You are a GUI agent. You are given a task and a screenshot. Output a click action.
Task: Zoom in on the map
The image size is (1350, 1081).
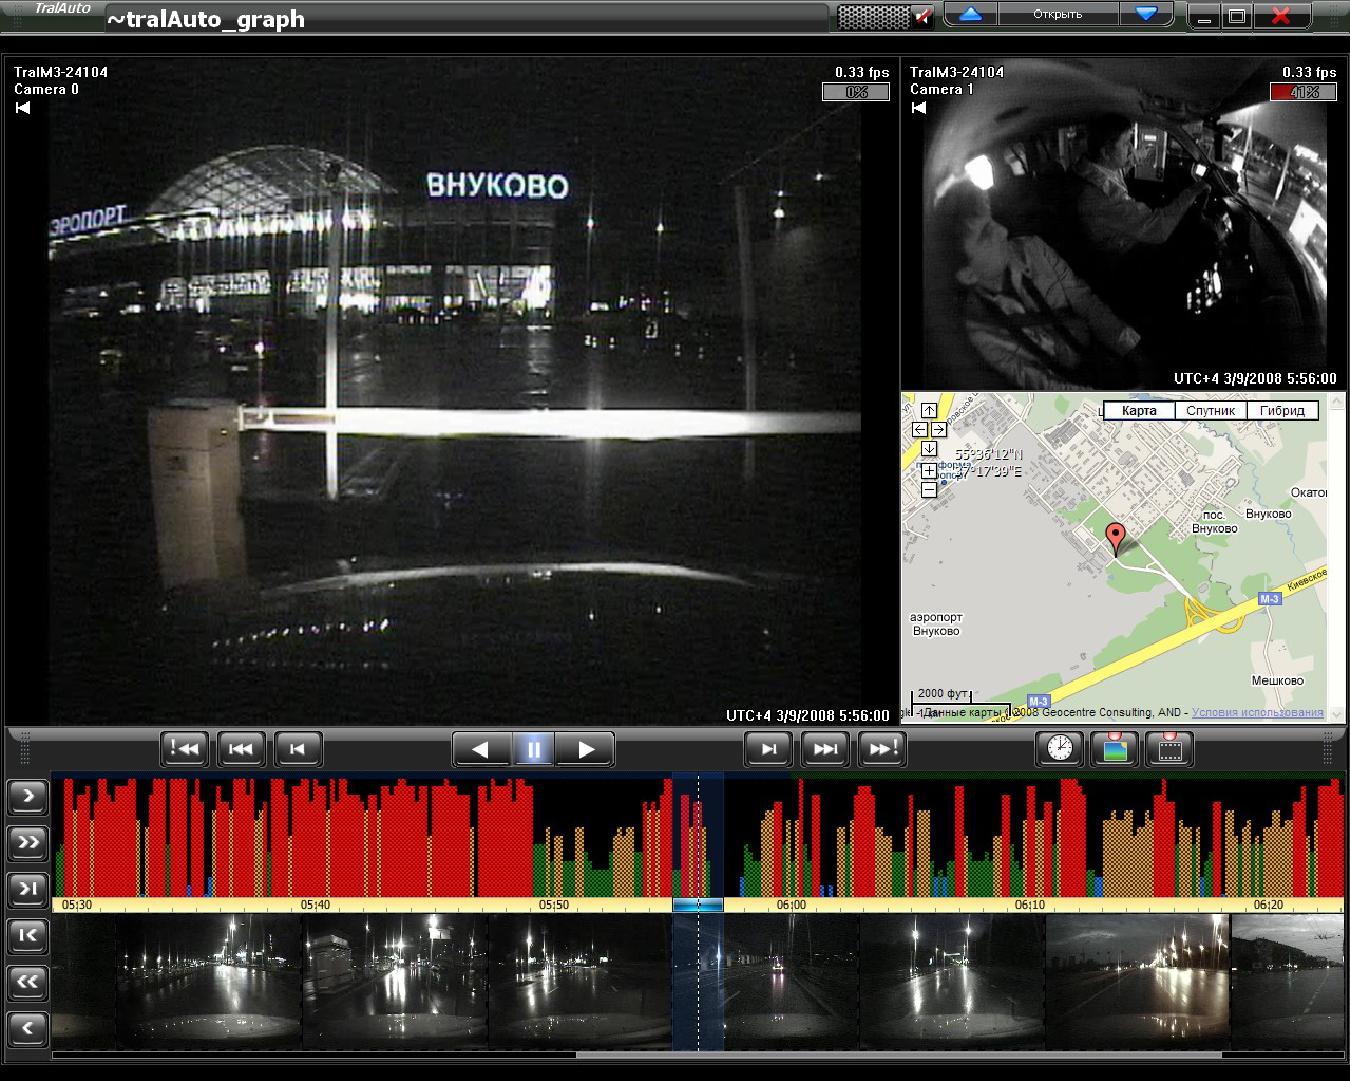click(929, 470)
